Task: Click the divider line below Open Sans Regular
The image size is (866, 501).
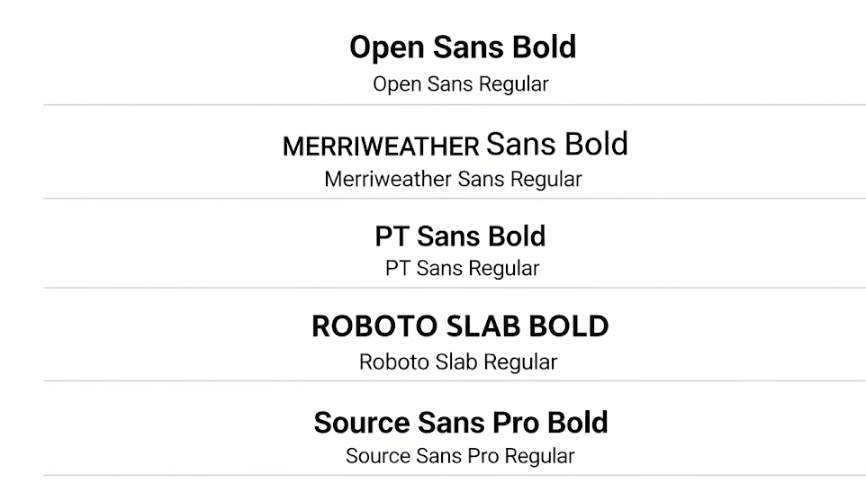Action: pos(455,104)
